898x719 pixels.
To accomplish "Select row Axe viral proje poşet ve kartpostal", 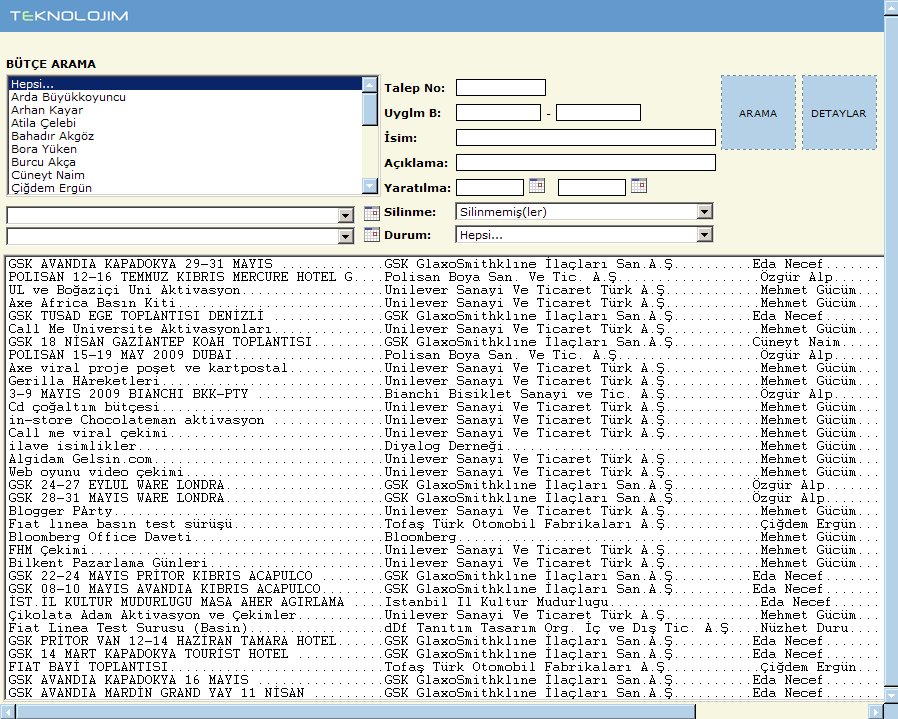I will coord(444,368).
